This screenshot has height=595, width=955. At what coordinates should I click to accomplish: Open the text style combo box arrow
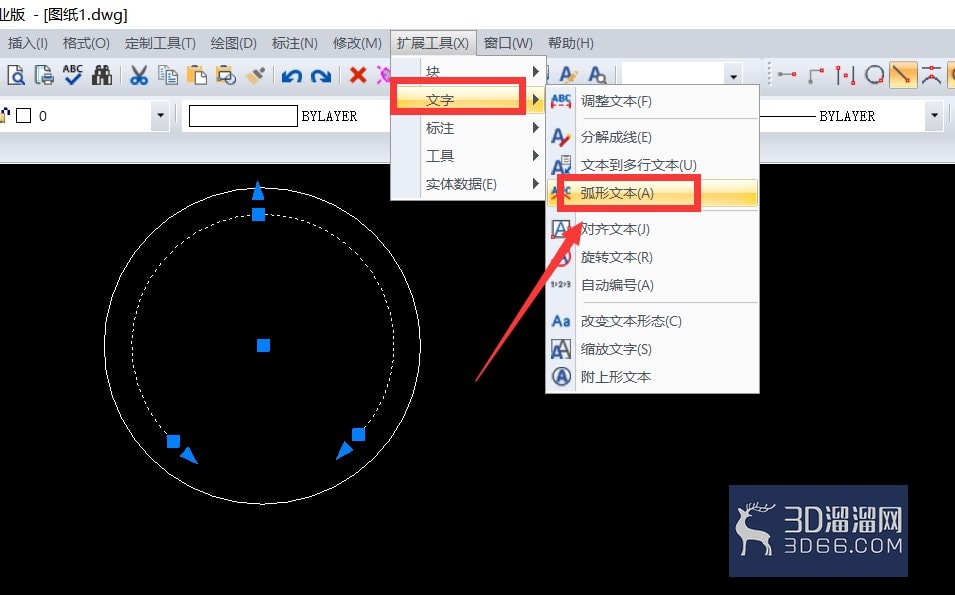pos(733,76)
